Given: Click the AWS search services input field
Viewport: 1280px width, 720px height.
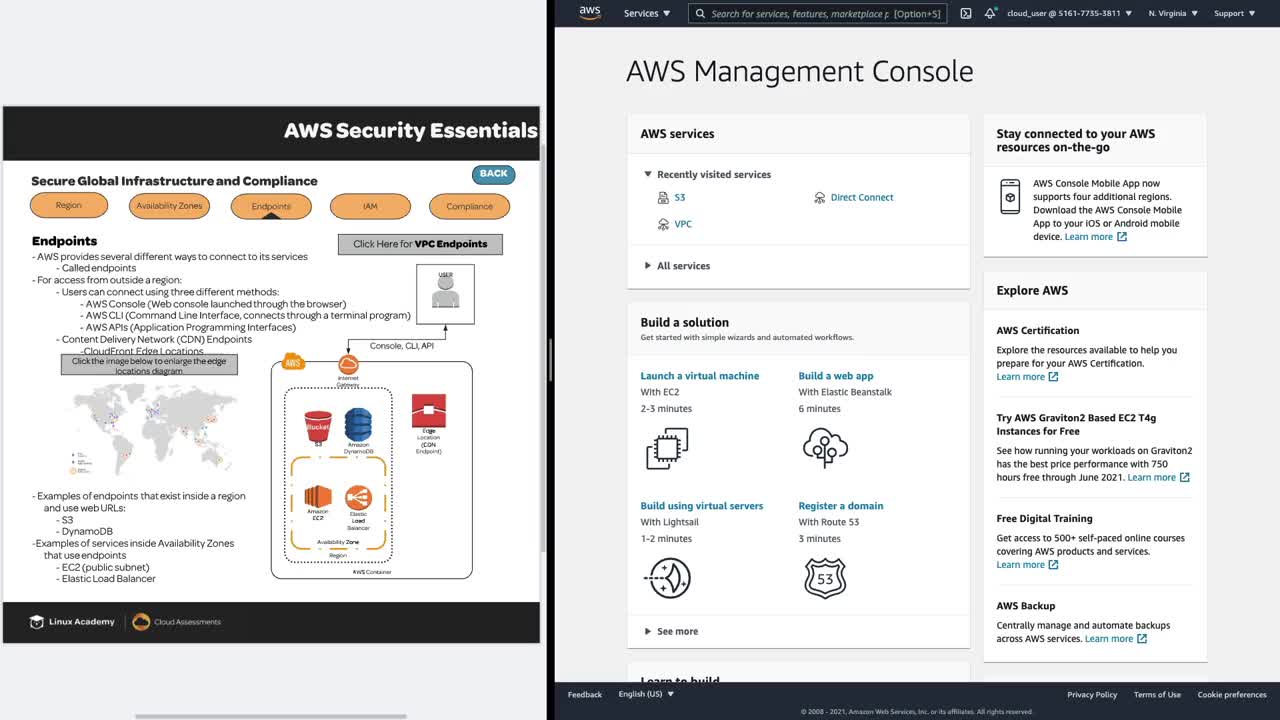Looking at the screenshot, I should pyautogui.click(x=818, y=14).
